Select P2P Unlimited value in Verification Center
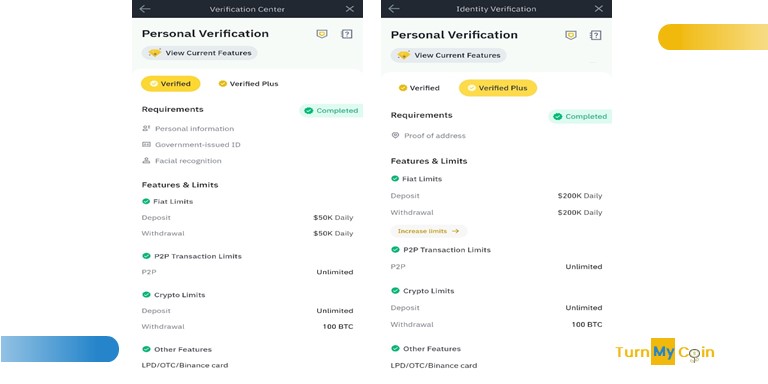The height and width of the screenshot is (384, 768). 335,272
